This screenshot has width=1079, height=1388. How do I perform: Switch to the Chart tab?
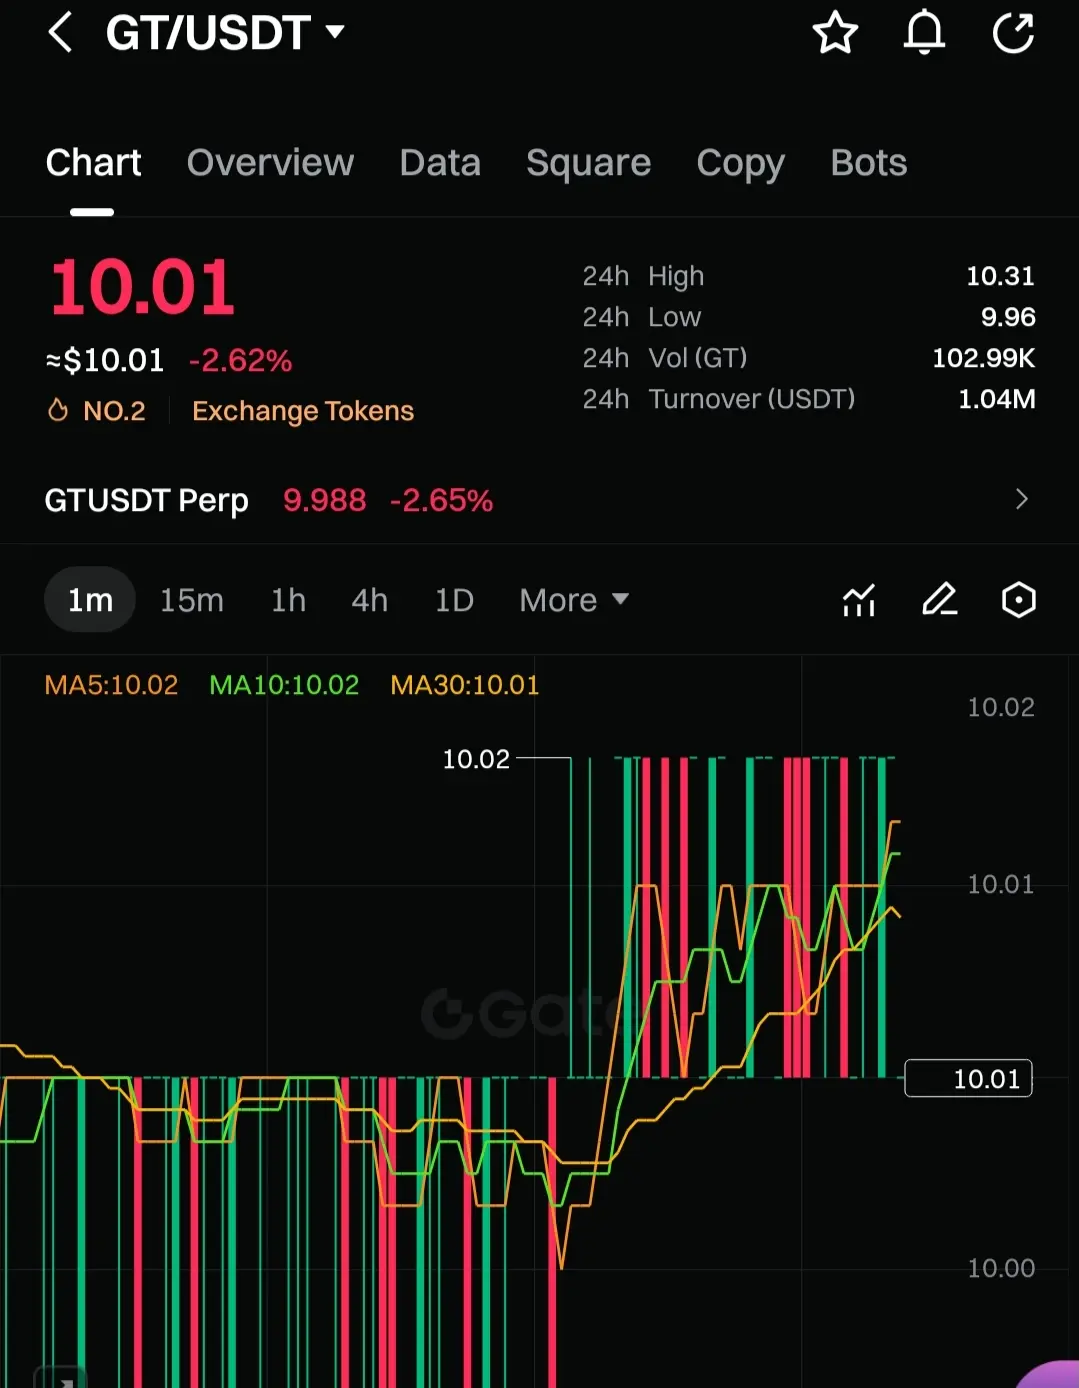point(94,162)
